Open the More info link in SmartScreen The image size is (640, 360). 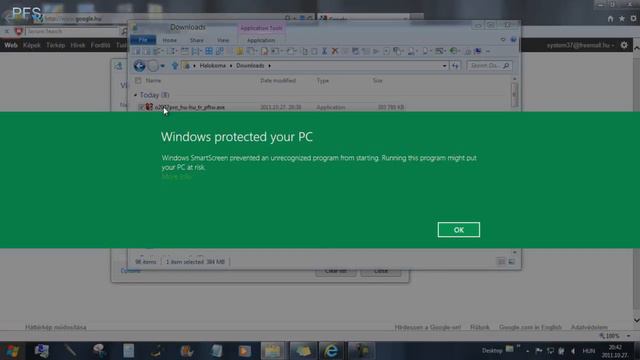(176, 177)
